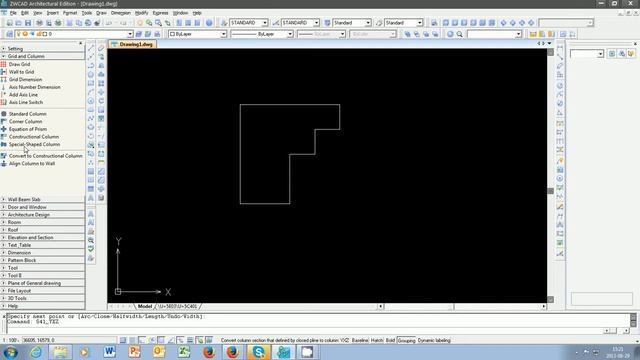This screenshot has height=360, width=640.
Task: Expand the Architecture Design section
Action: [x=42, y=215]
